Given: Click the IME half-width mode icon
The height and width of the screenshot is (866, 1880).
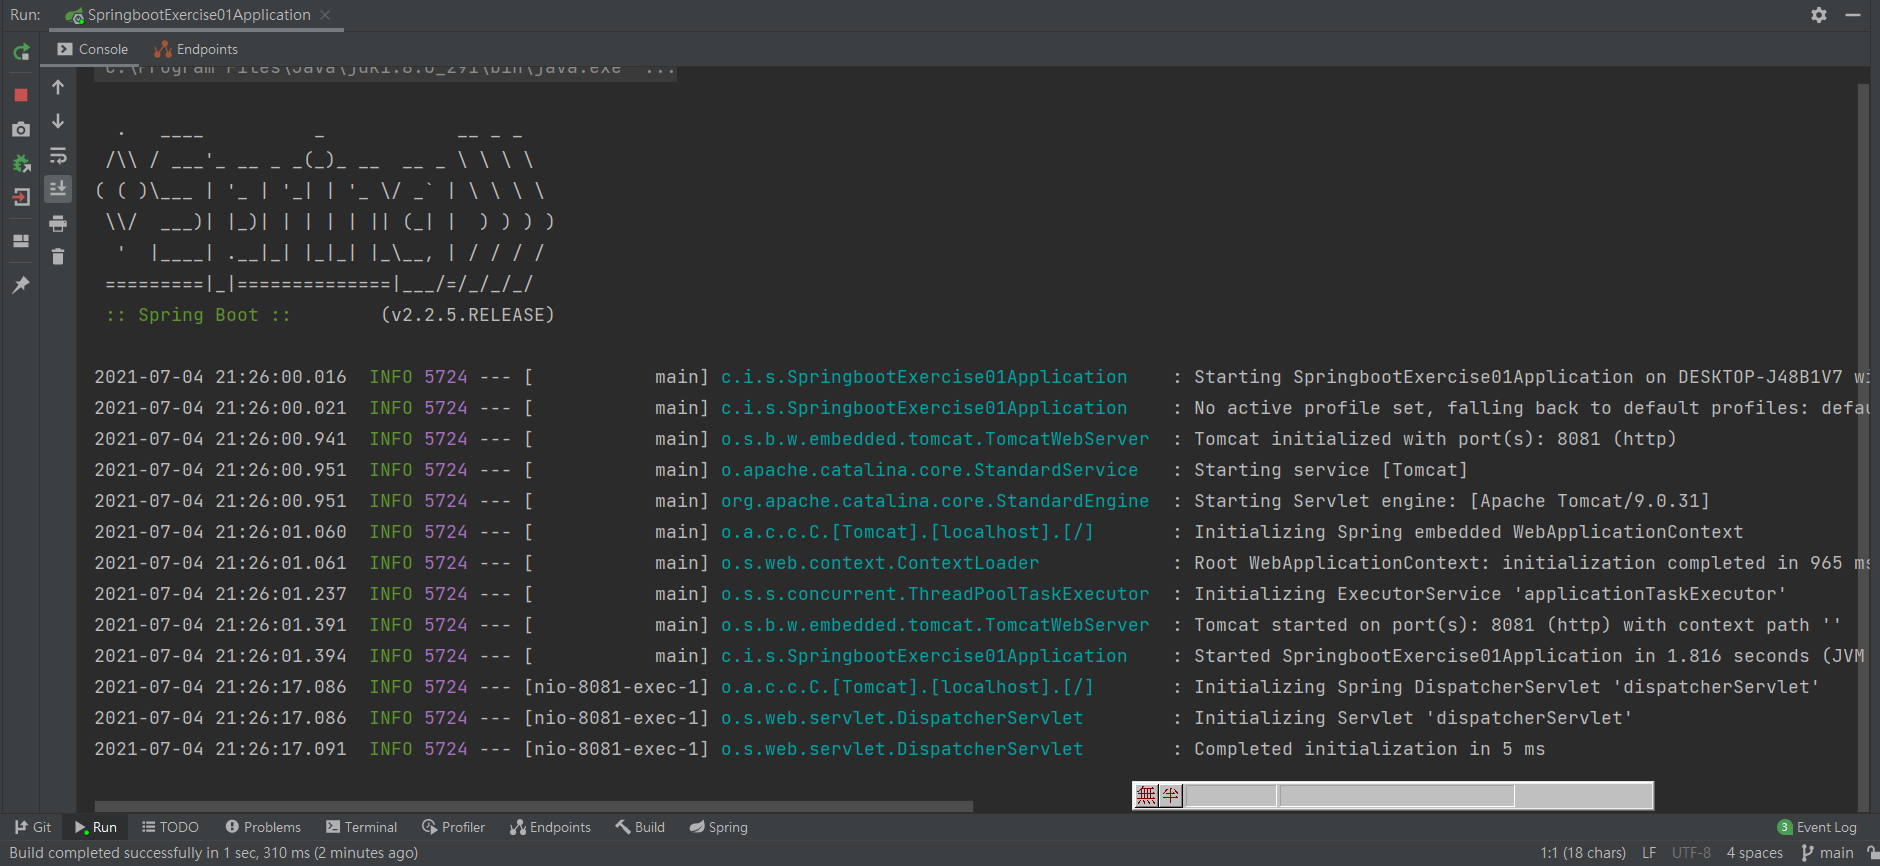Looking at the screenshot, I should [1171, 796].
